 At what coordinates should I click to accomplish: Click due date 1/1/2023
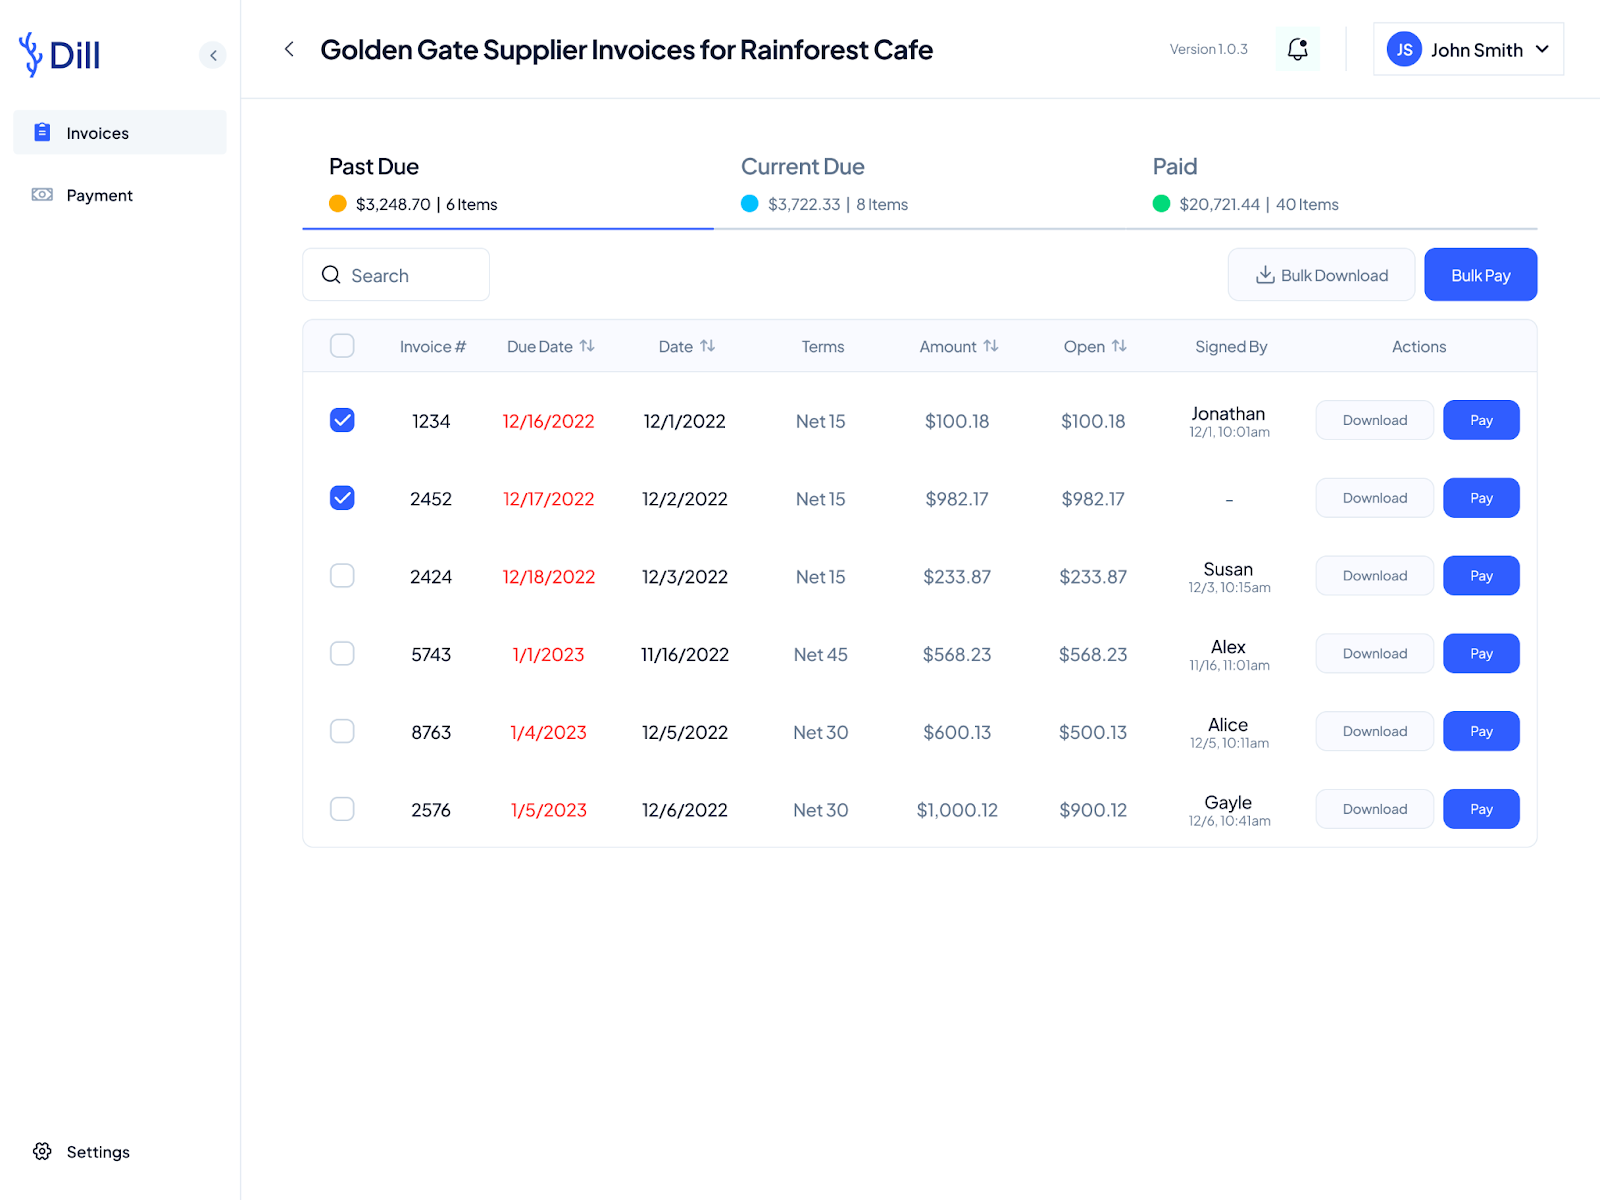tap(548, 655)
